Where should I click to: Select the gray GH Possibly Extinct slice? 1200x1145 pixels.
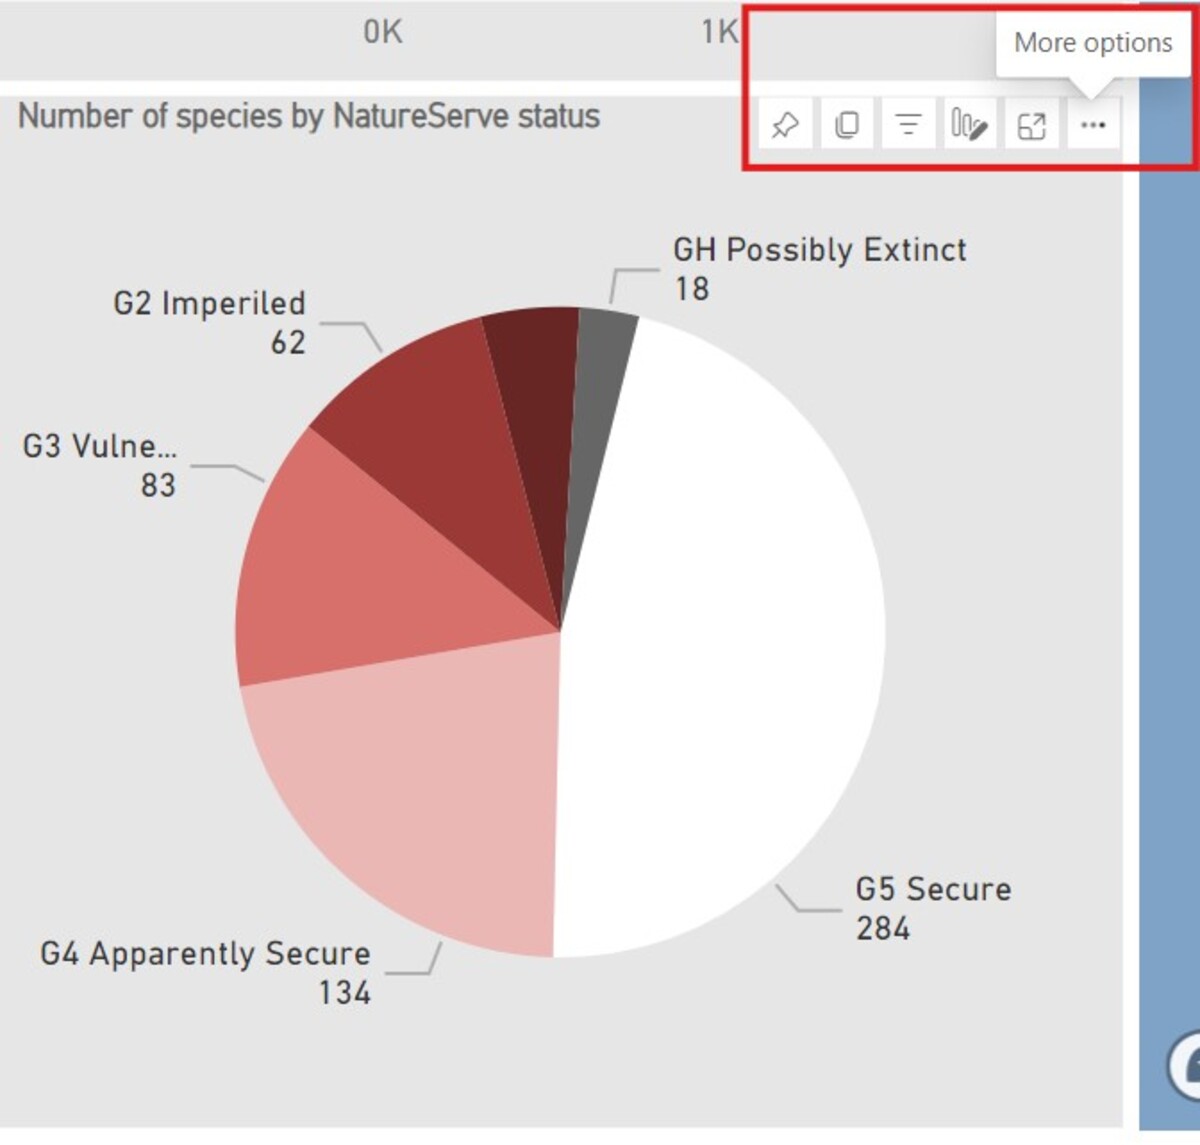tap(600, 380)
